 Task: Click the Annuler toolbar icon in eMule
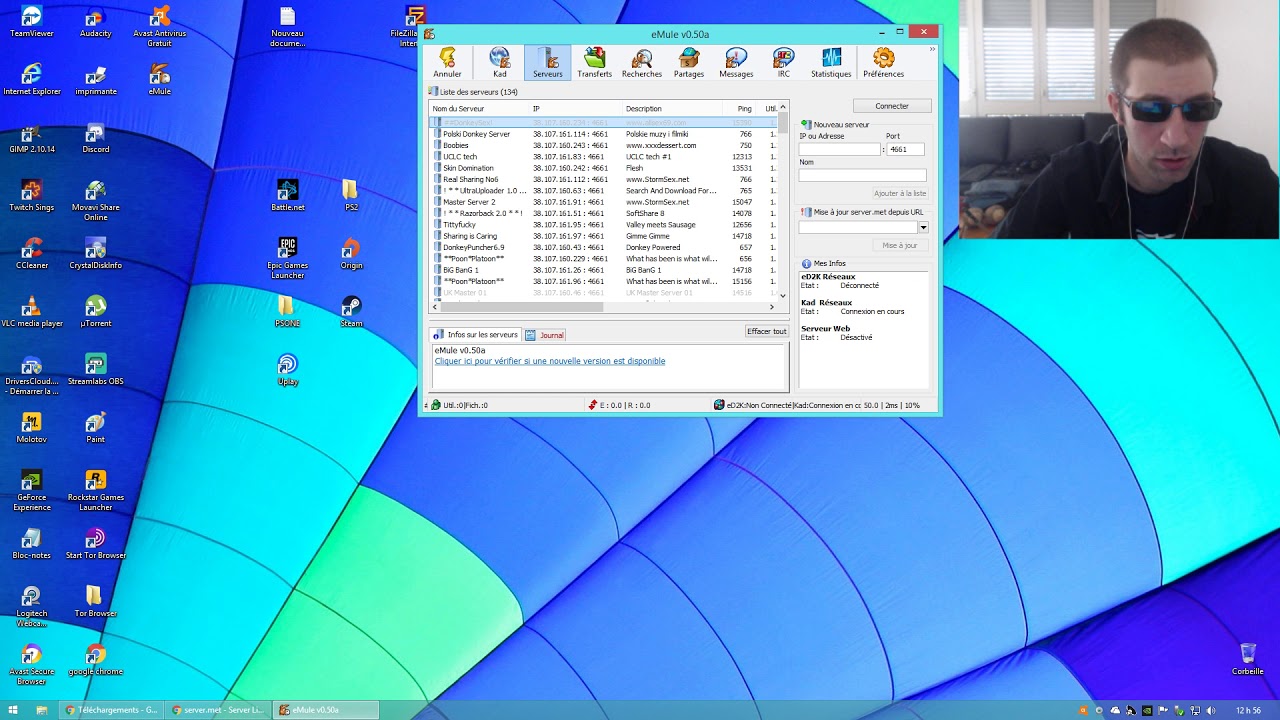pos(447,62)
